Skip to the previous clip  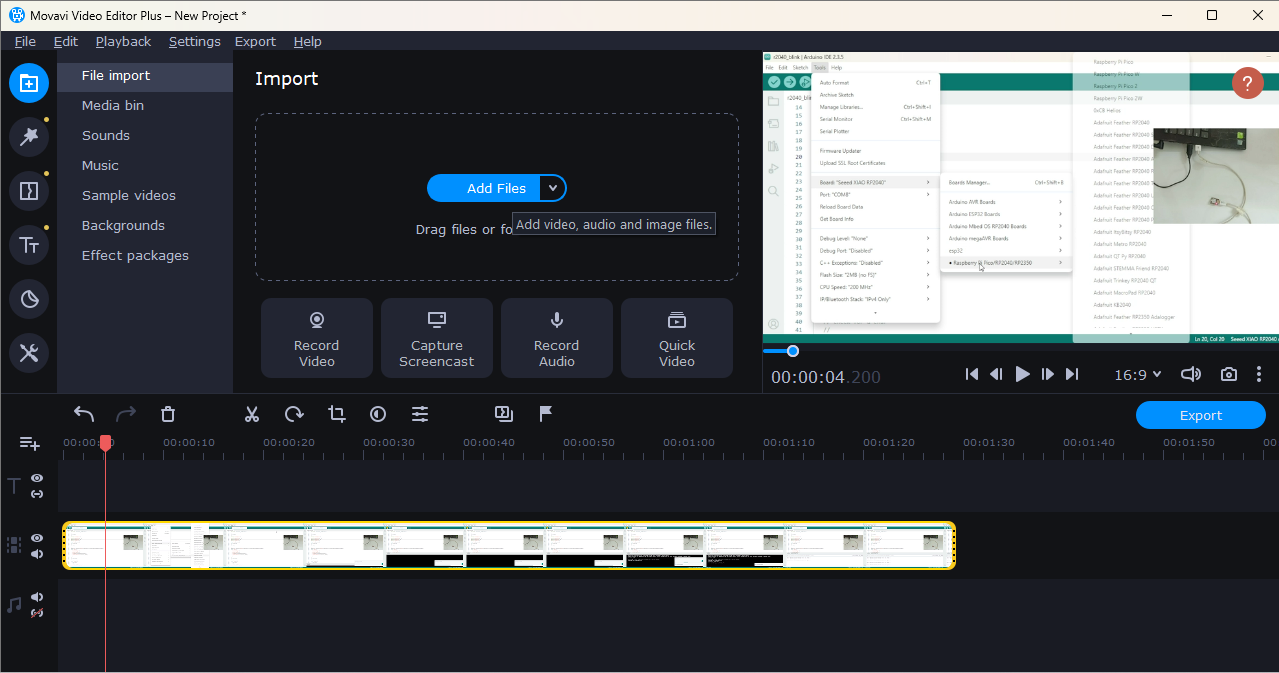point(972,374)
